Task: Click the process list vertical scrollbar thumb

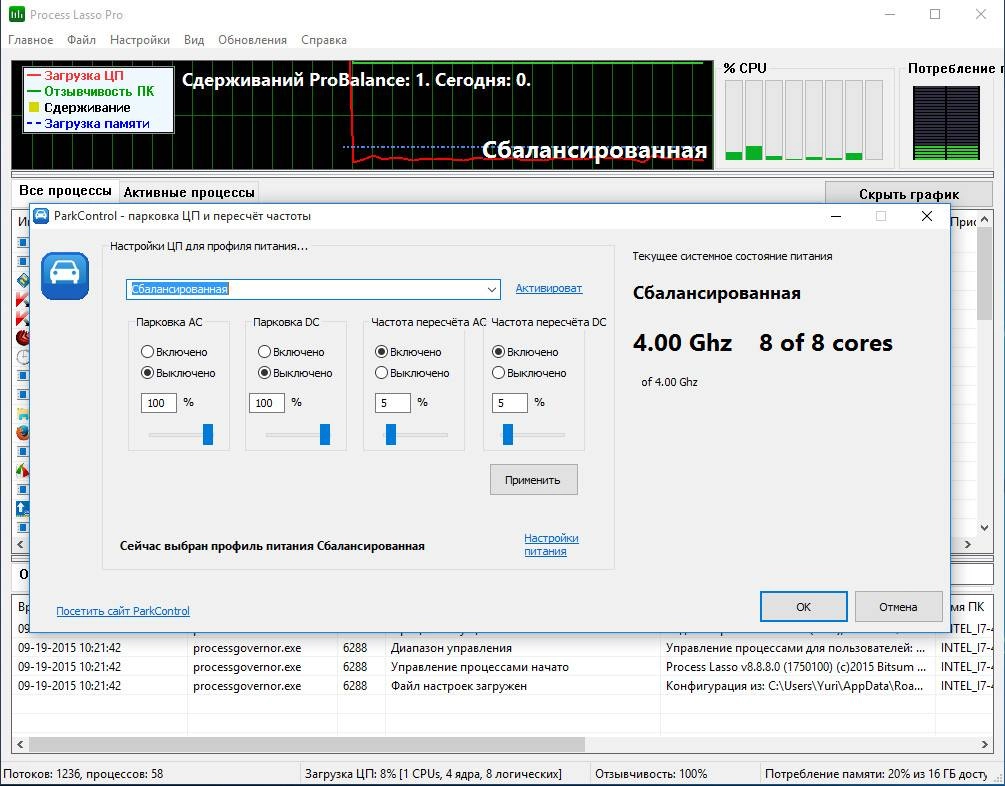Action: [x=984, y=274]
